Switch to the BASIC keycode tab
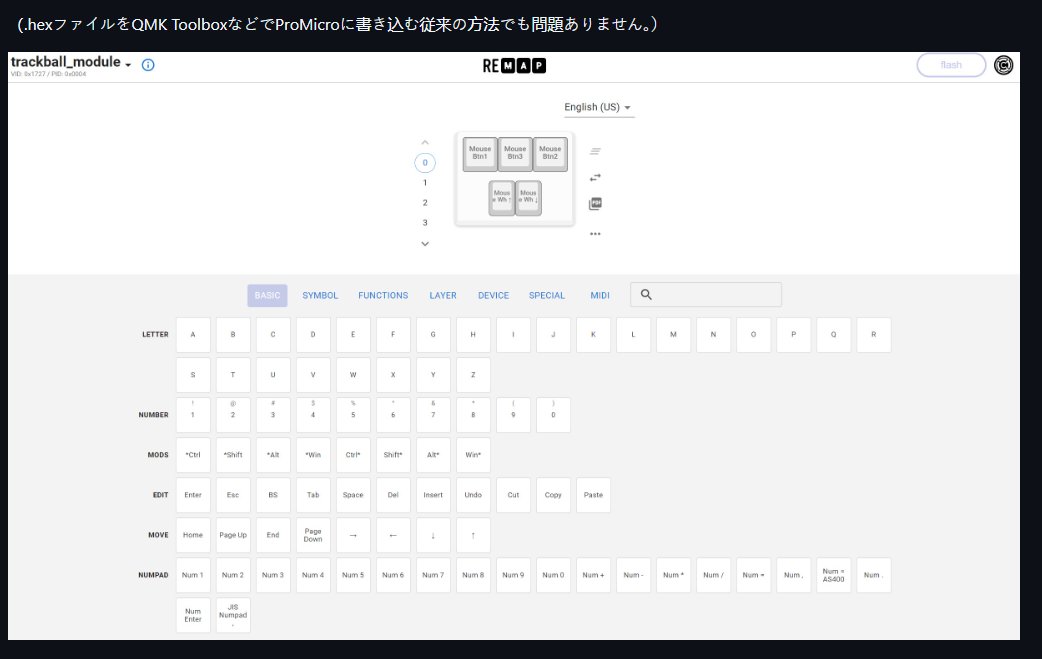The image size is (1042, 659). (x=267, y=296)
